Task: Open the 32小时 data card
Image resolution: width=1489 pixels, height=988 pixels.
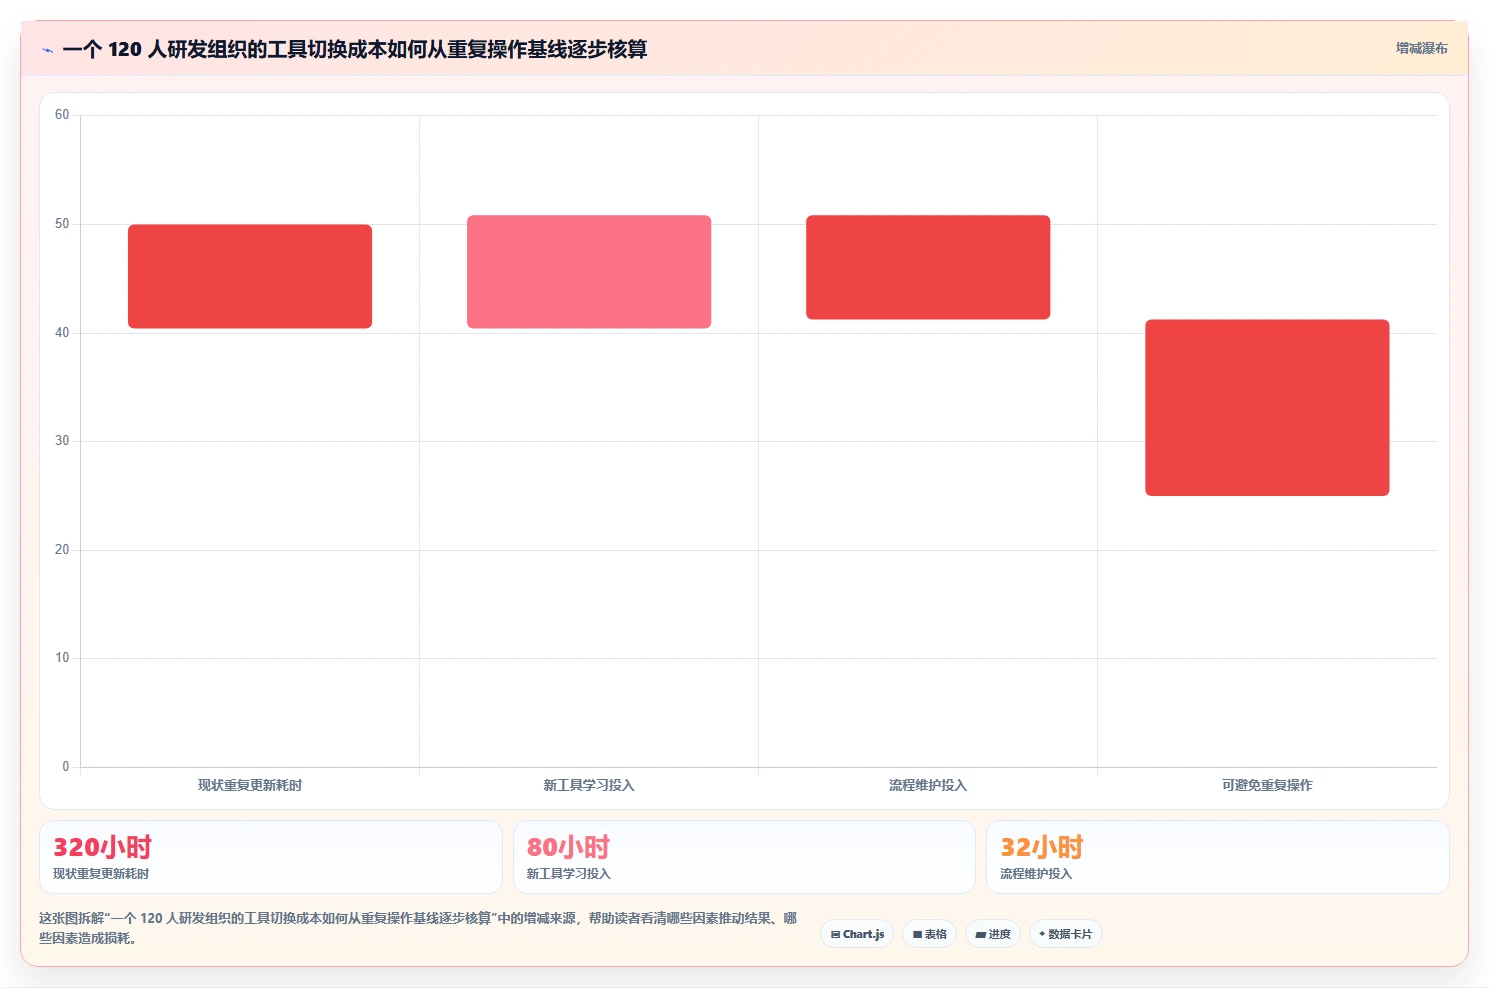Action: 1217,857
